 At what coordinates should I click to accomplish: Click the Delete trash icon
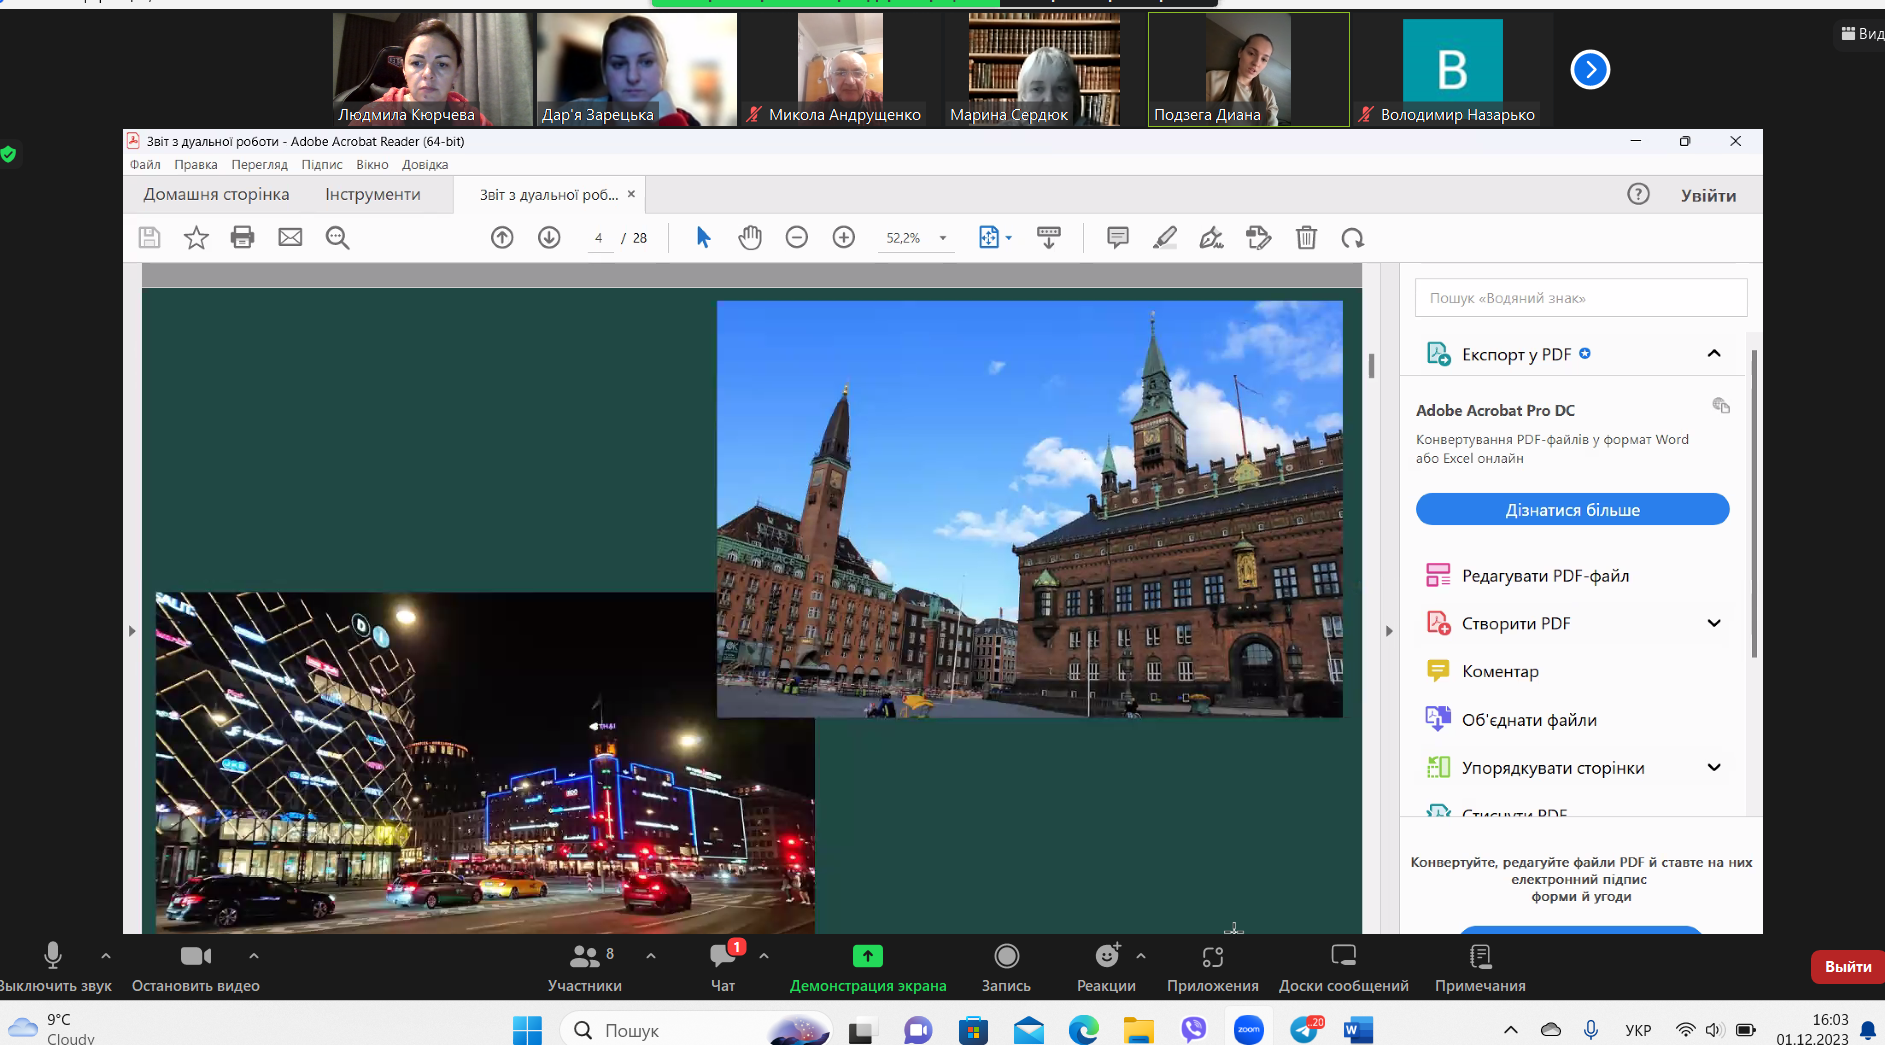(x=1306, y=237)
